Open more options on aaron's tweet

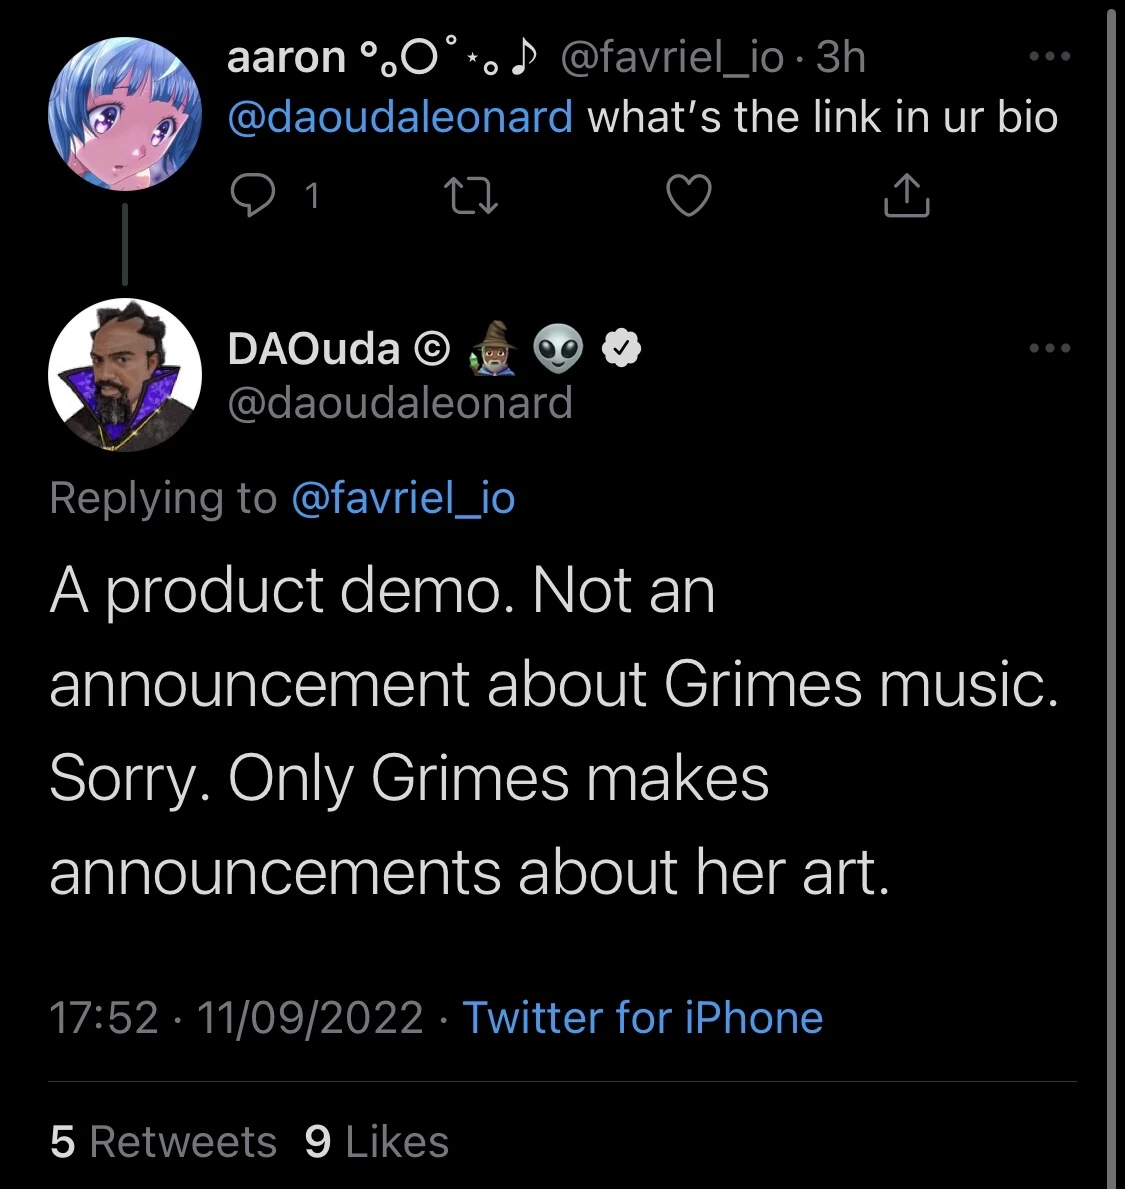pyautogui.click(x=1050, y=57)
